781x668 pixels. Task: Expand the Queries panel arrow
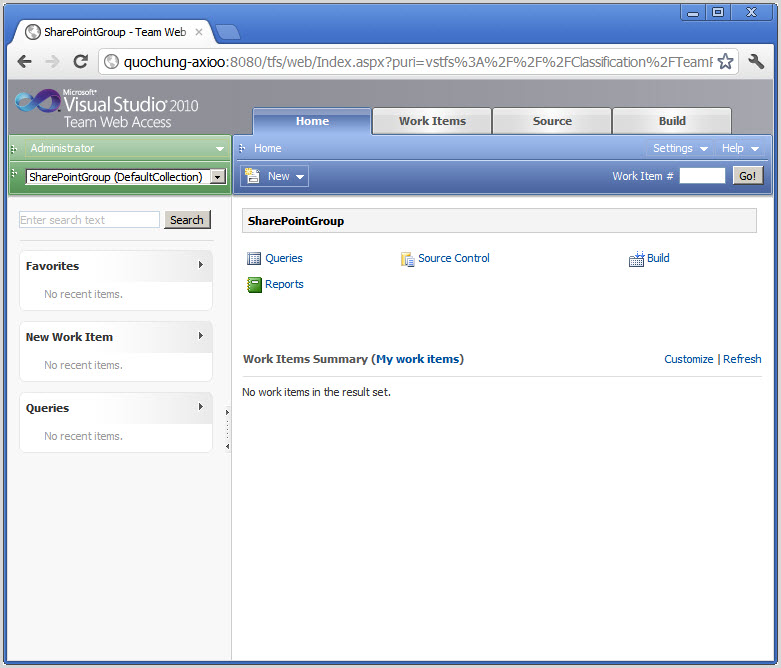pos(201,406)
